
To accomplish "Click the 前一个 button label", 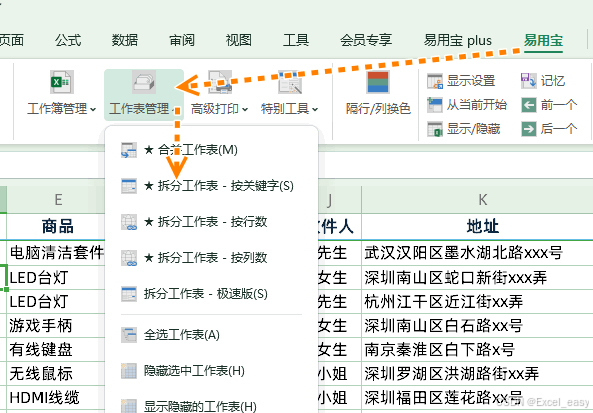I will click(559, 105).
